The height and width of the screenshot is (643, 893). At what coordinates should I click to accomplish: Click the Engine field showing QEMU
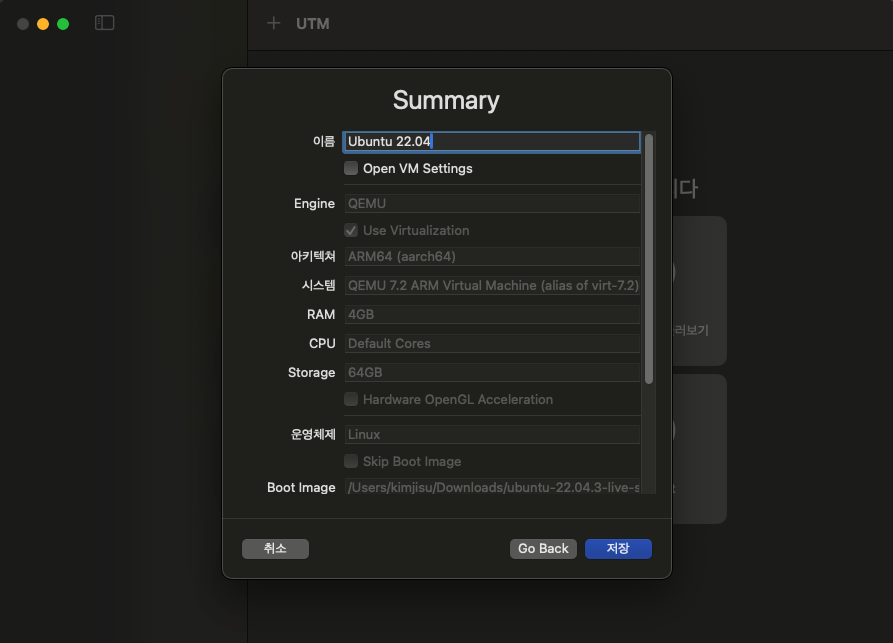[492, 203]
